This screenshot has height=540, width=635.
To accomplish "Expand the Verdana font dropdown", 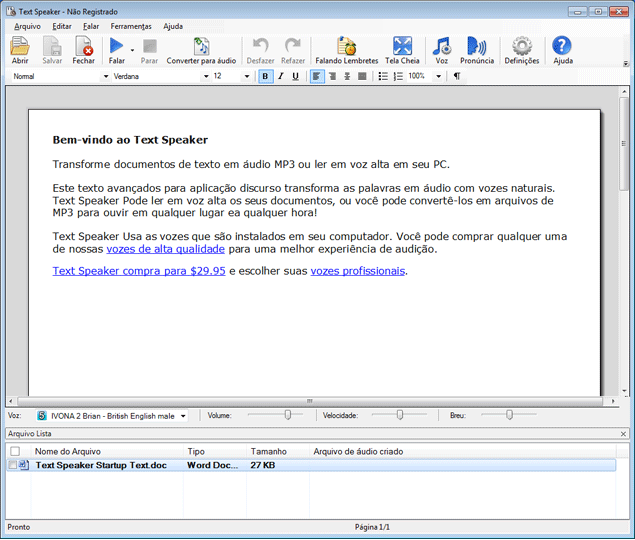I will point(206,76).
